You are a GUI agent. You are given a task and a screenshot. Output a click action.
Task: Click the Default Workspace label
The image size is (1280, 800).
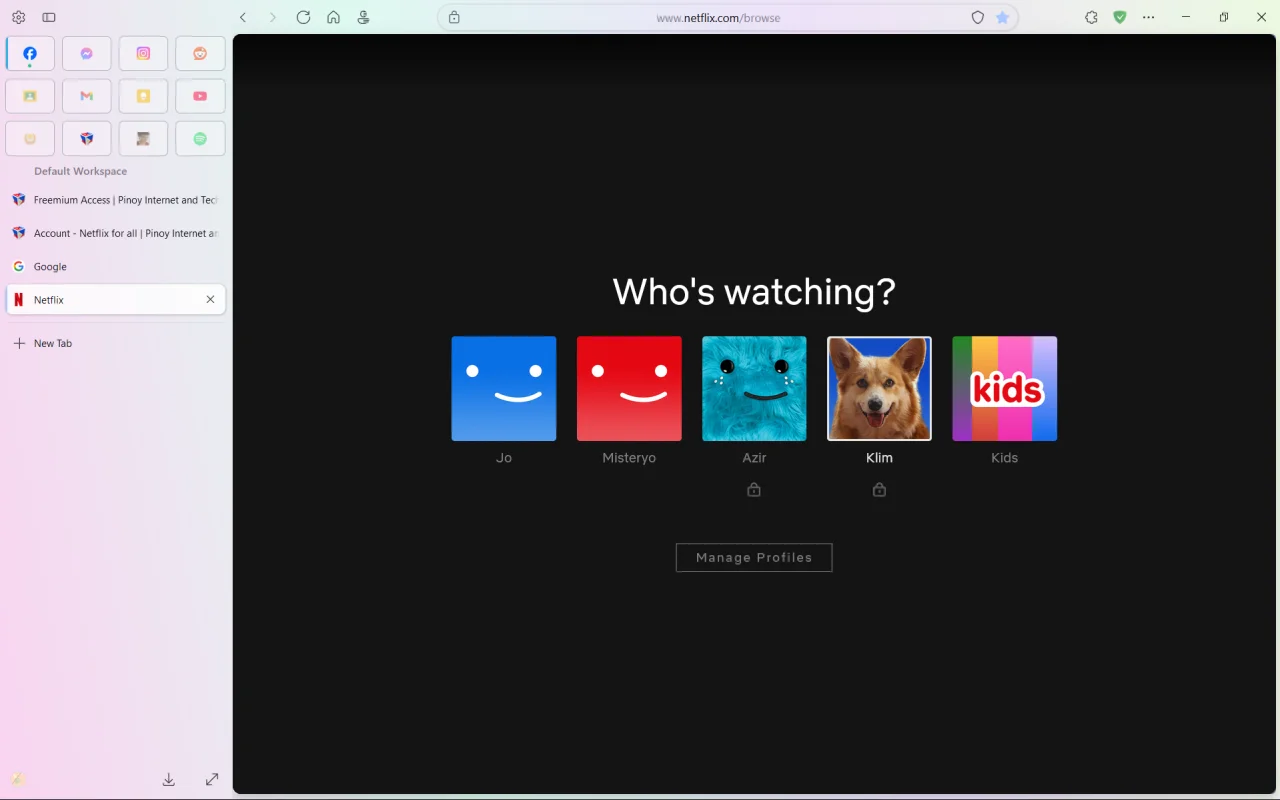pyautogui.click(x=80, y=171)
